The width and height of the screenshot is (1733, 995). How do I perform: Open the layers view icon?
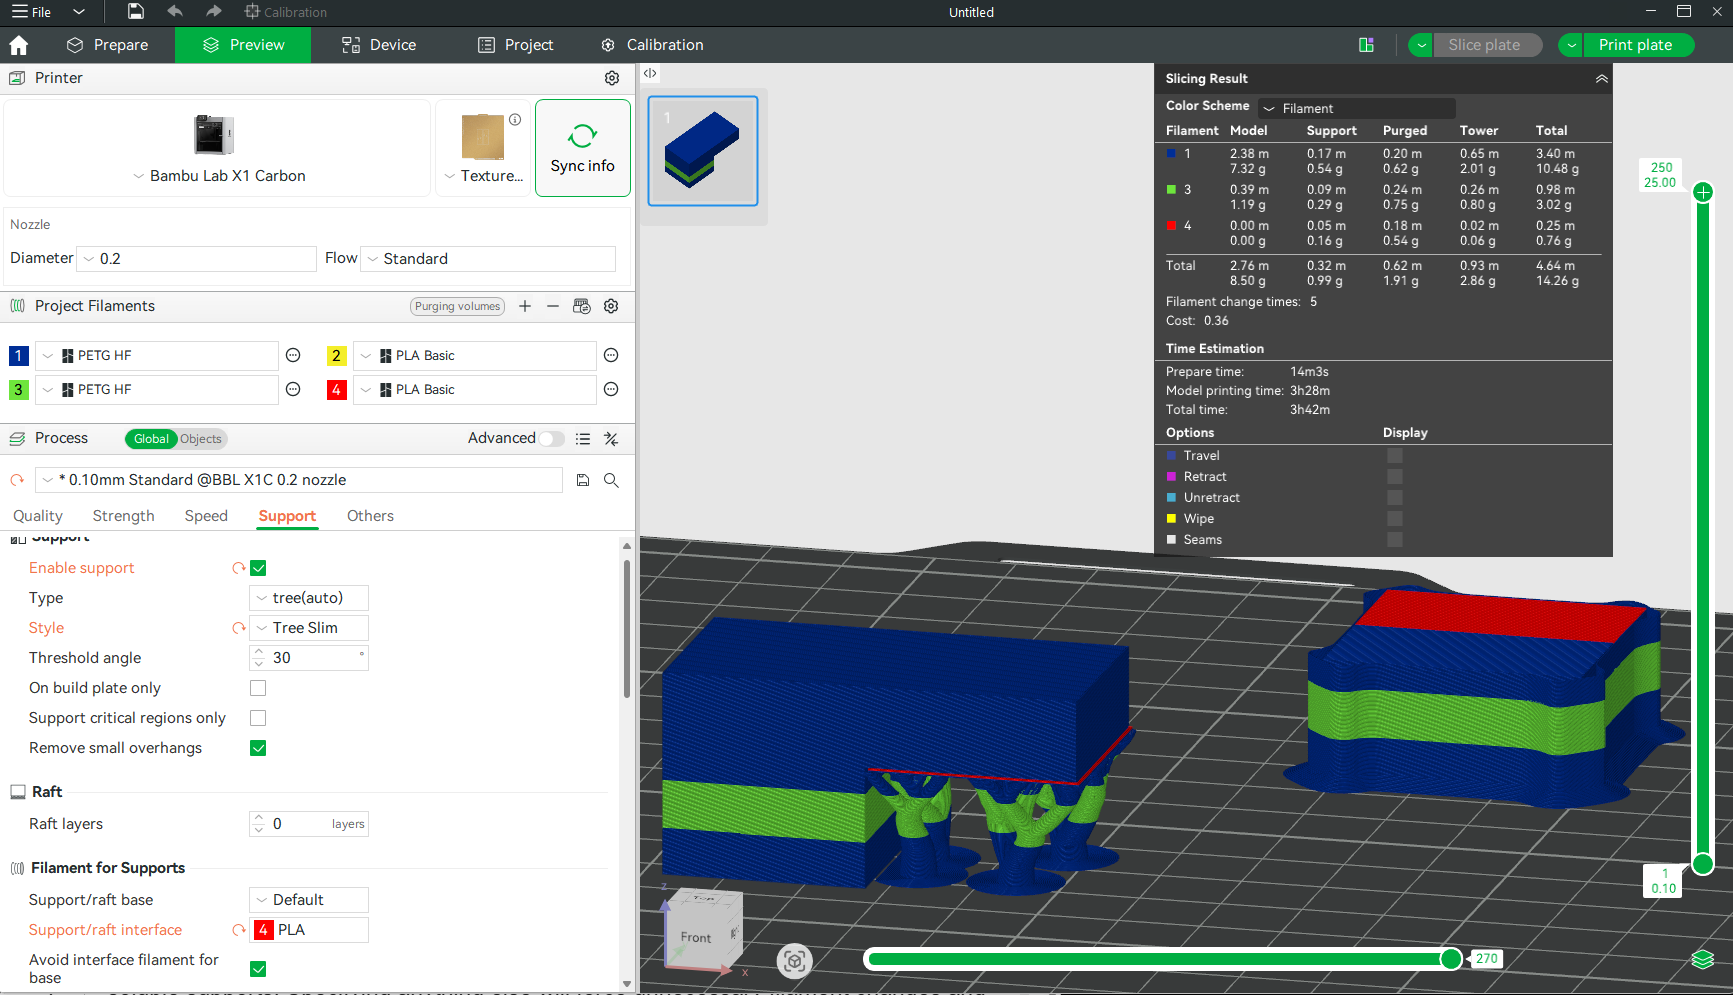pyautogui.click(x=1703, y=960)
